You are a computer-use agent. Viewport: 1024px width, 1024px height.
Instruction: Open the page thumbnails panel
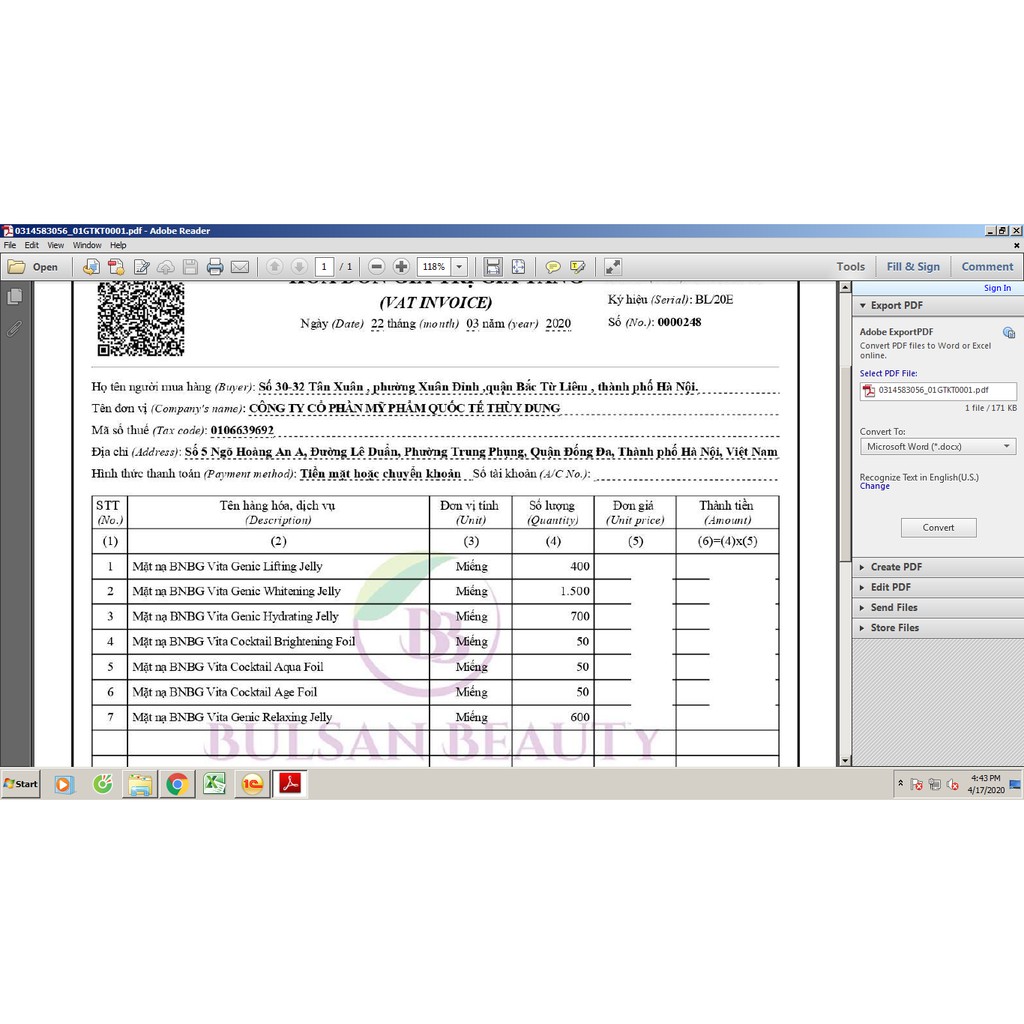(15, 297)
